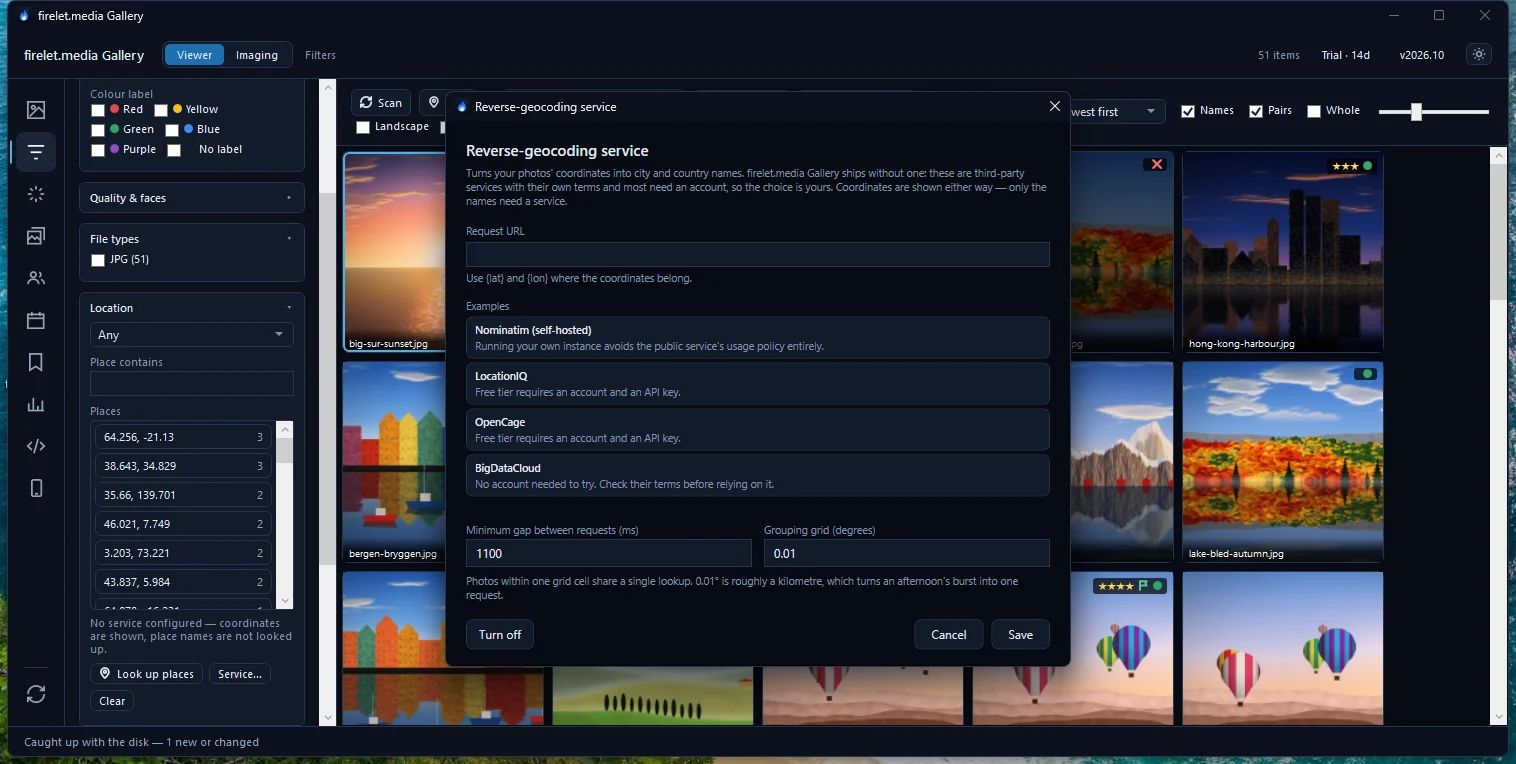This screenshot has width=1516, height=764.
Task: Click the Places list scroll-up arrow
Action: [x=286, y=429]
